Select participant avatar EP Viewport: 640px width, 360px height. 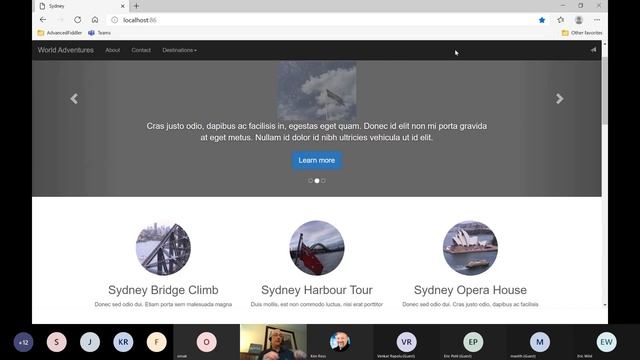click(473, 342)
